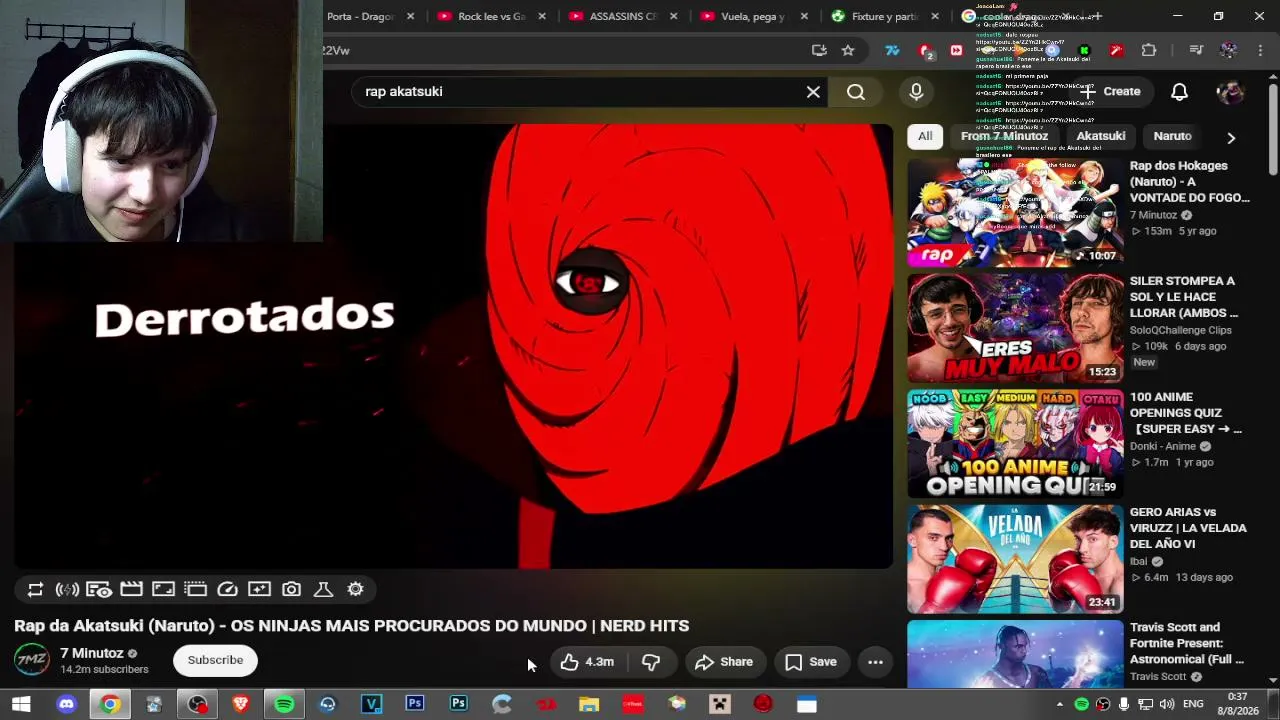
Task: Subscribe to 7 Minutoz
Action: click(x=215, y=660)
